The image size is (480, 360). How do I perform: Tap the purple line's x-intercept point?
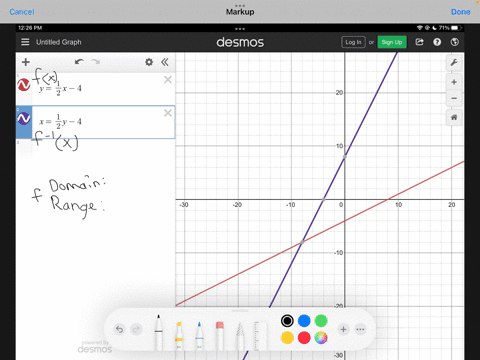click(323, 199)
